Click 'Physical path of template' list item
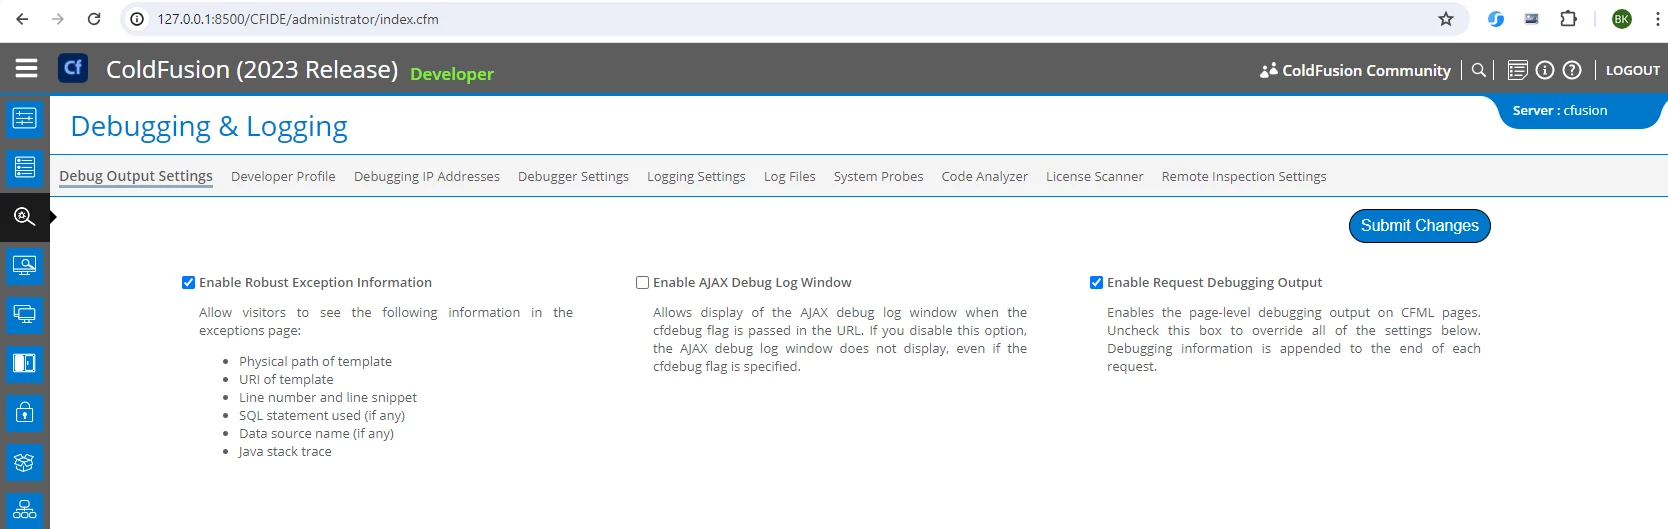This screenshot has width=1668, height=529. pyautogui.click(x=315, y=362)
